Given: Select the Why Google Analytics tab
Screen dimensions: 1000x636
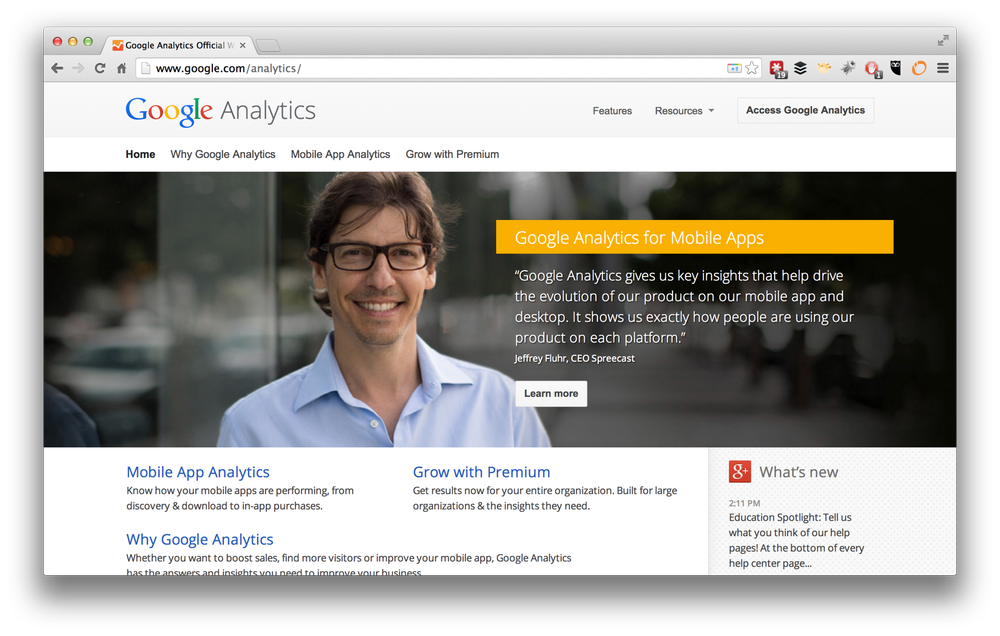Looking at the screenshot, I should (x=223, y=154).
